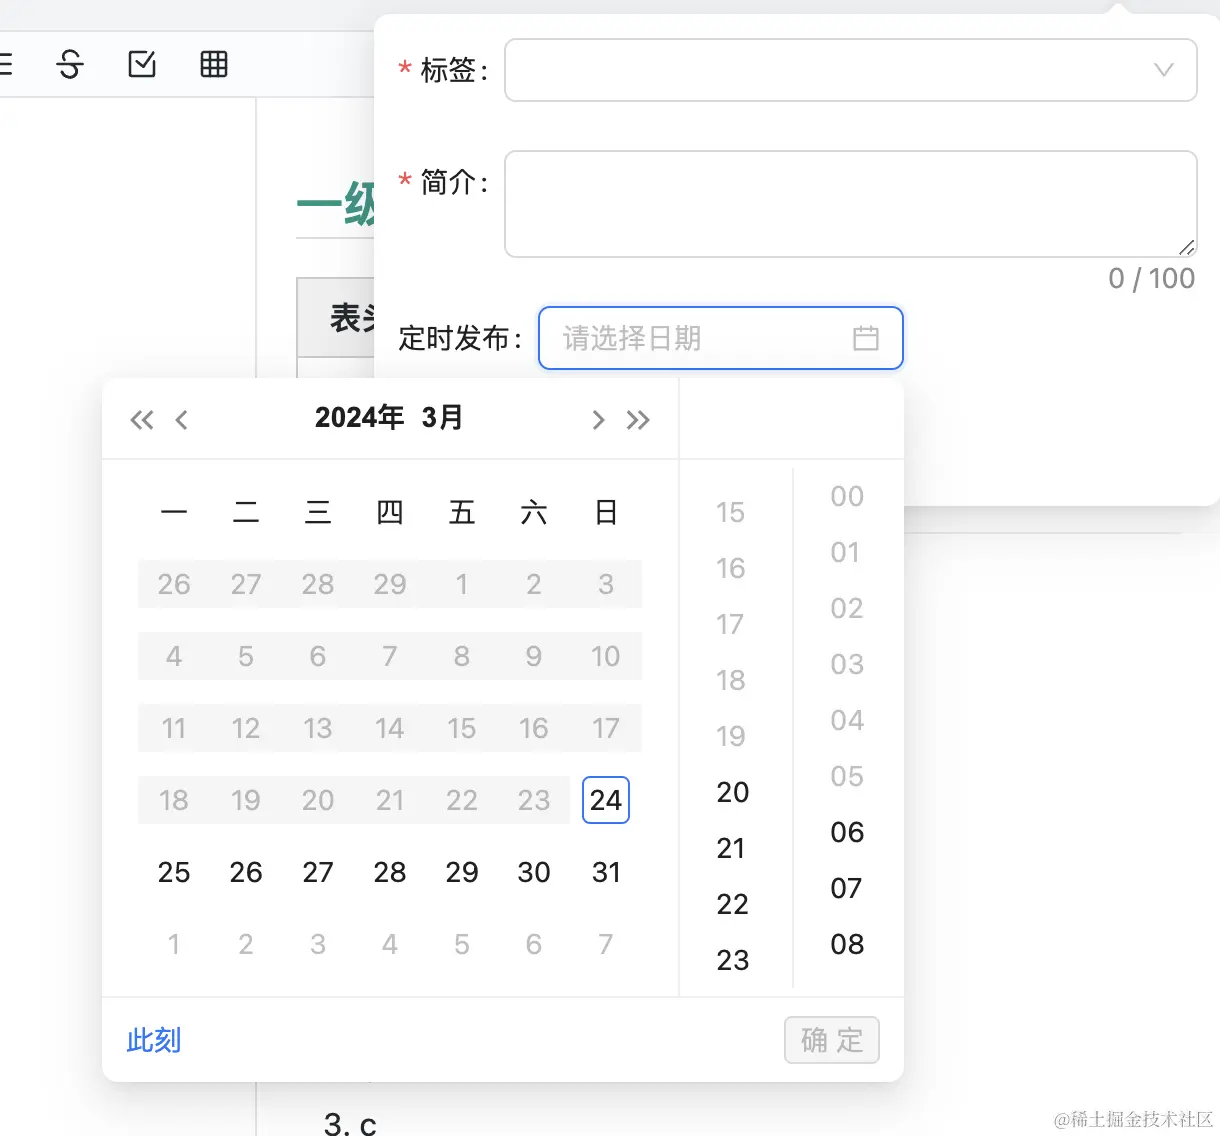The height and width of the screenshot is (1136, 1220).
Task: Click the 一 weekday column header
Action: tap(174, 512)
